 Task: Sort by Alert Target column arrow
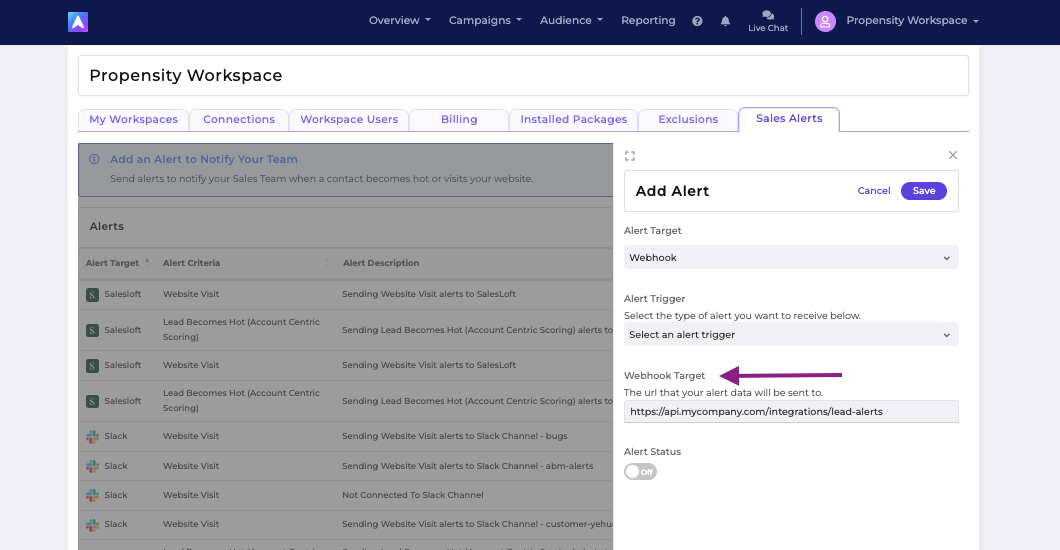pos(147,262)
